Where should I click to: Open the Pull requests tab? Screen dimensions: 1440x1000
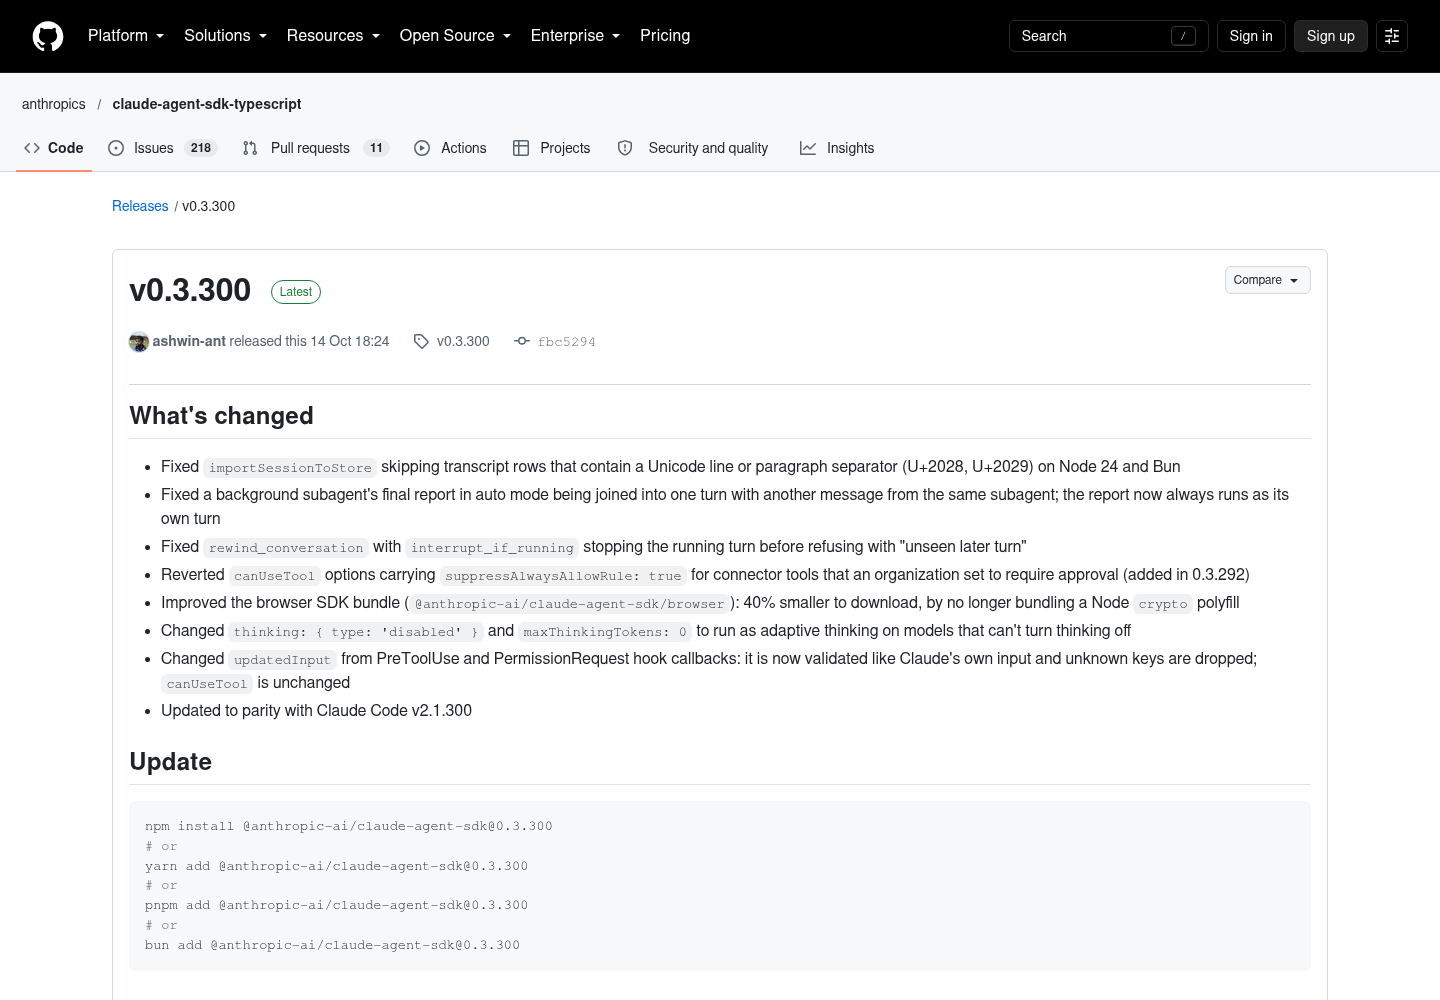[316, 148]
